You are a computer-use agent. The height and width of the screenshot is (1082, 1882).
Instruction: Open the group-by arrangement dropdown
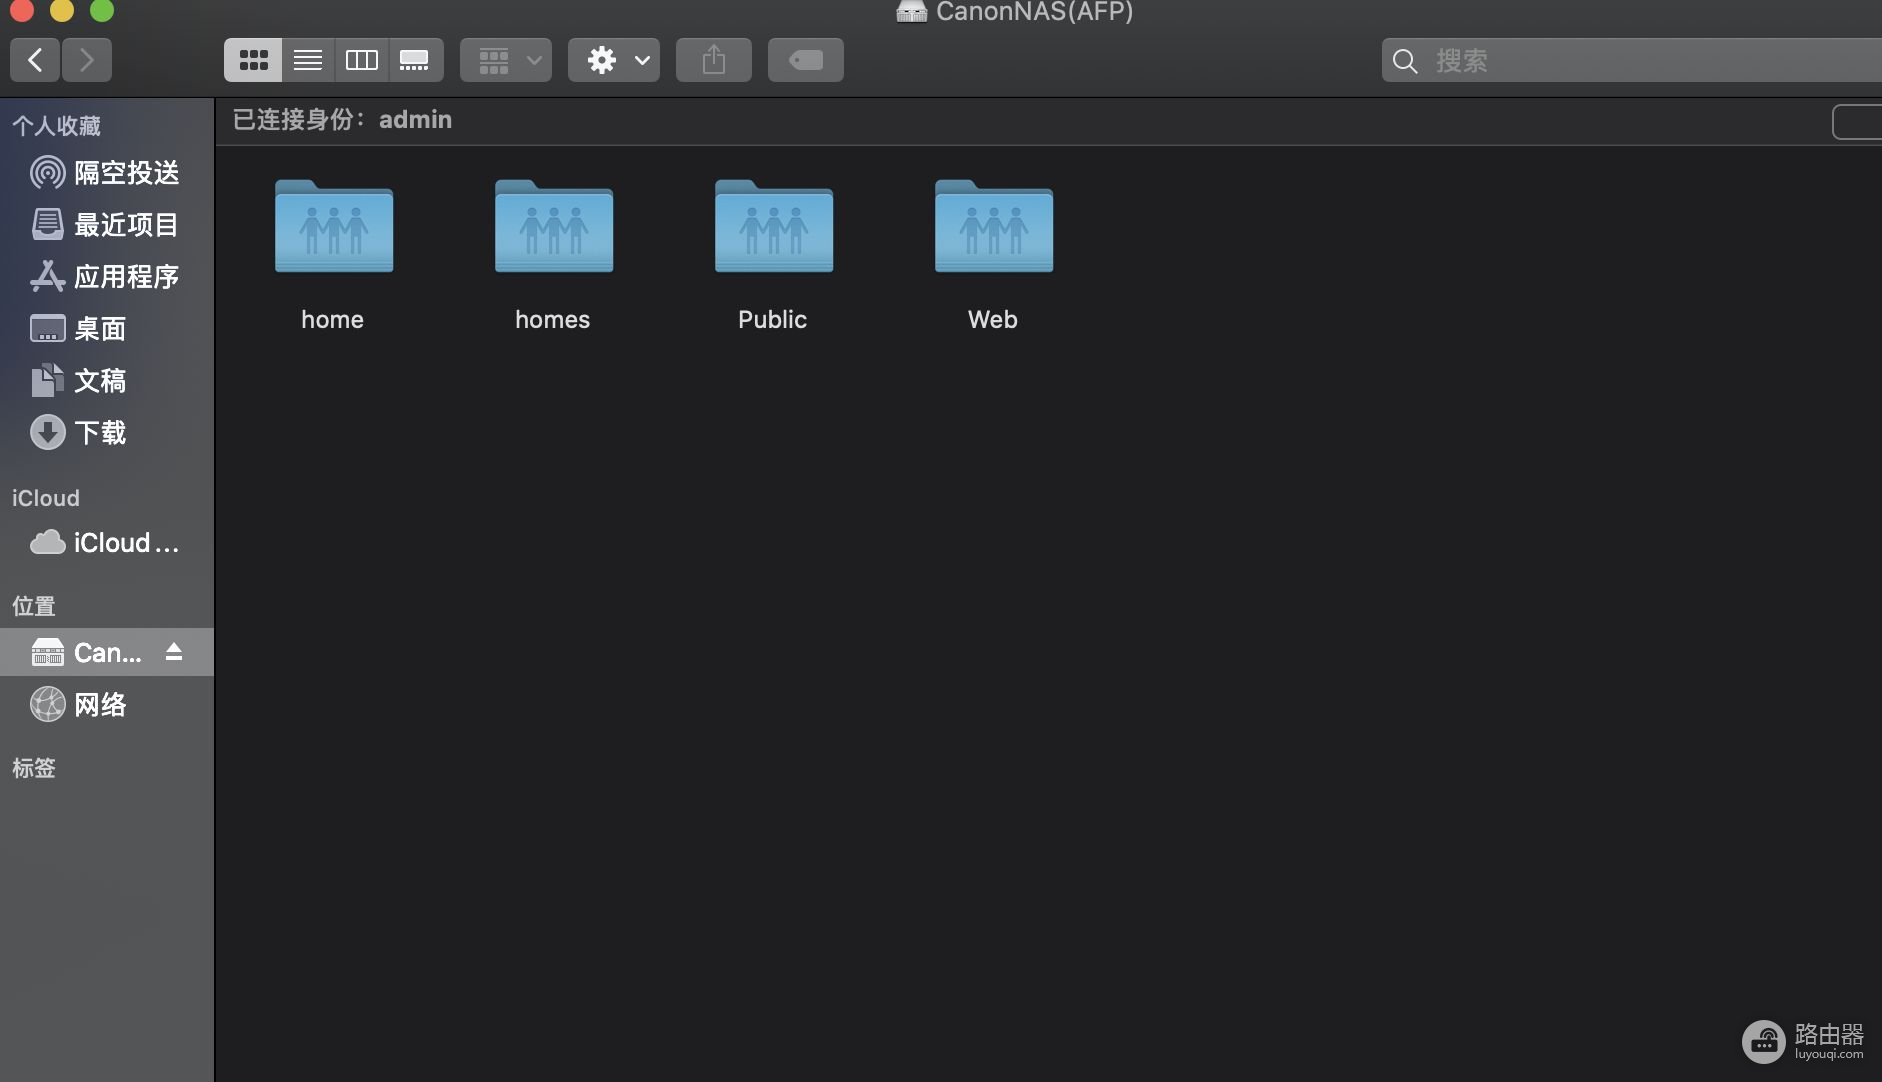506,60
